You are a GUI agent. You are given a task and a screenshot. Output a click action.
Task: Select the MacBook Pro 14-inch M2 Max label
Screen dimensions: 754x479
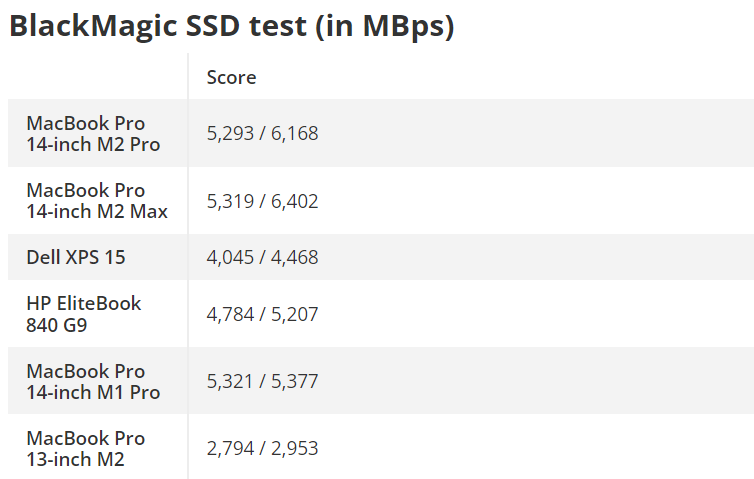(x=97, y=200)
